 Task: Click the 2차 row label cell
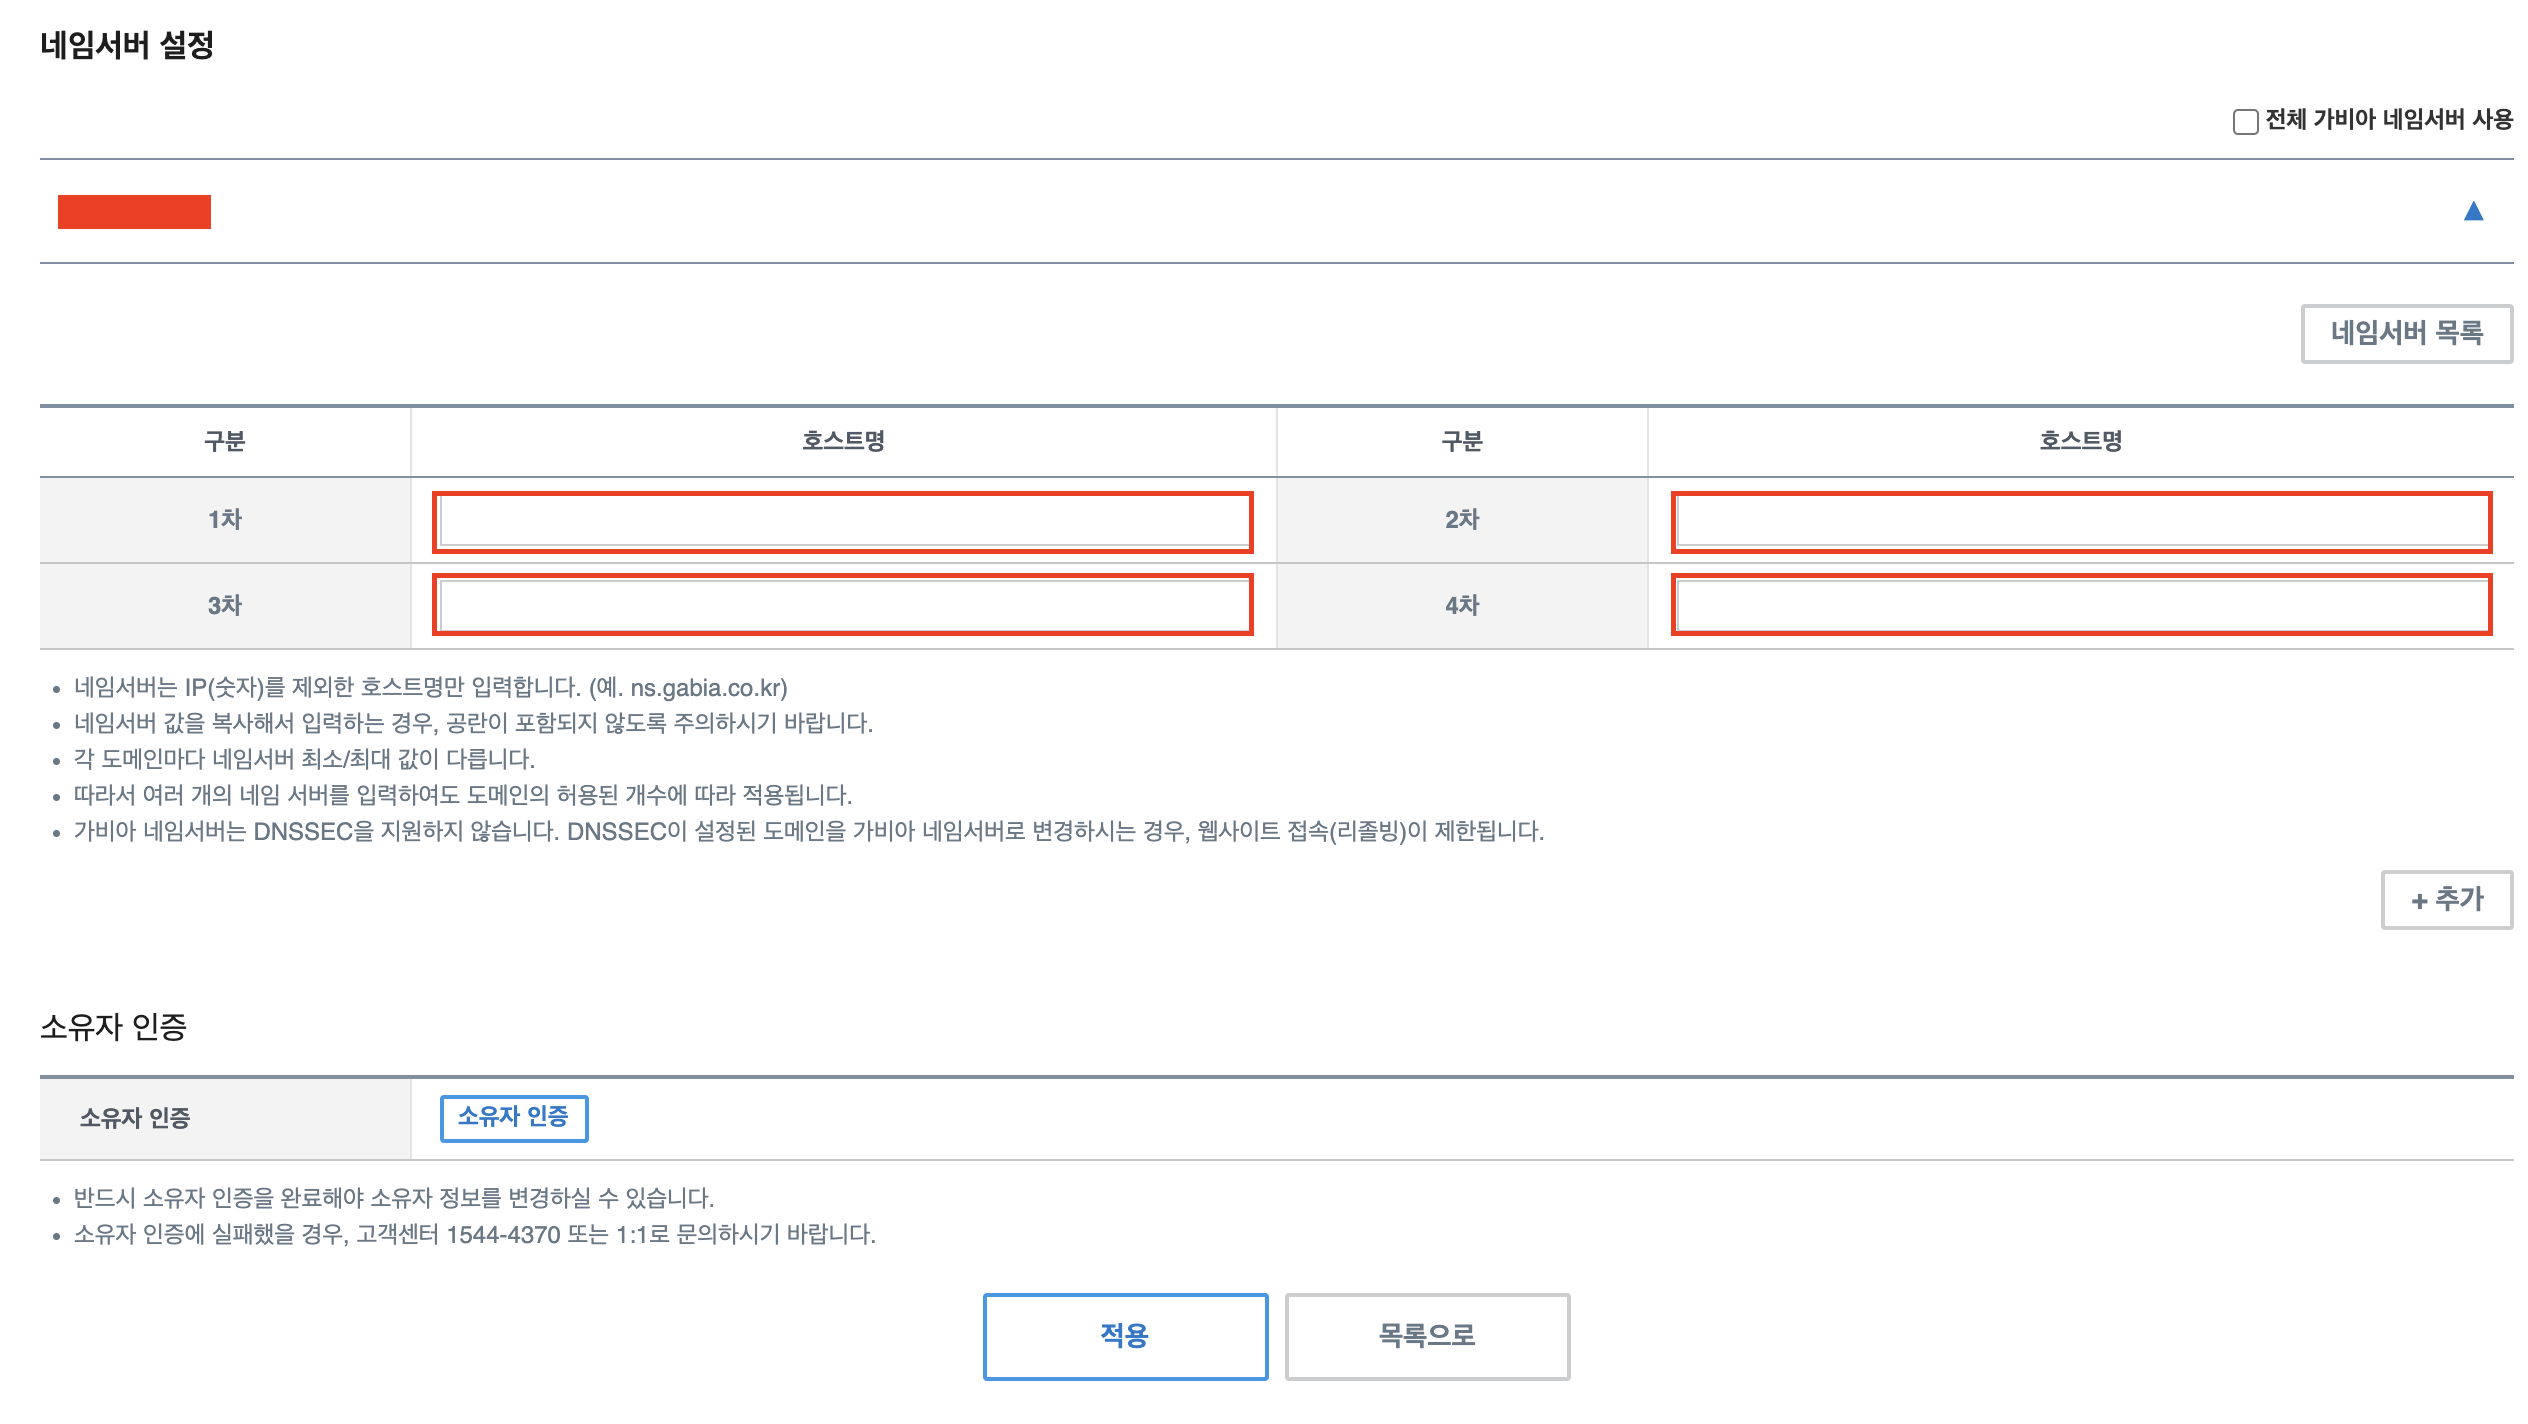pyautogui.click(x=1461, y=520)
